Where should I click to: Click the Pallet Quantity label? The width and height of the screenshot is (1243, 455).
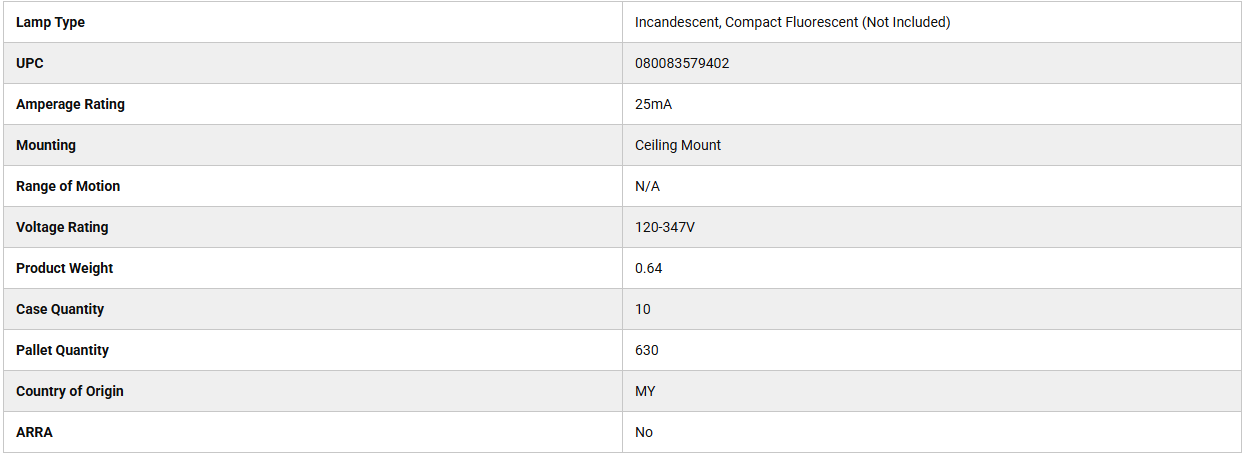[62, 350]
